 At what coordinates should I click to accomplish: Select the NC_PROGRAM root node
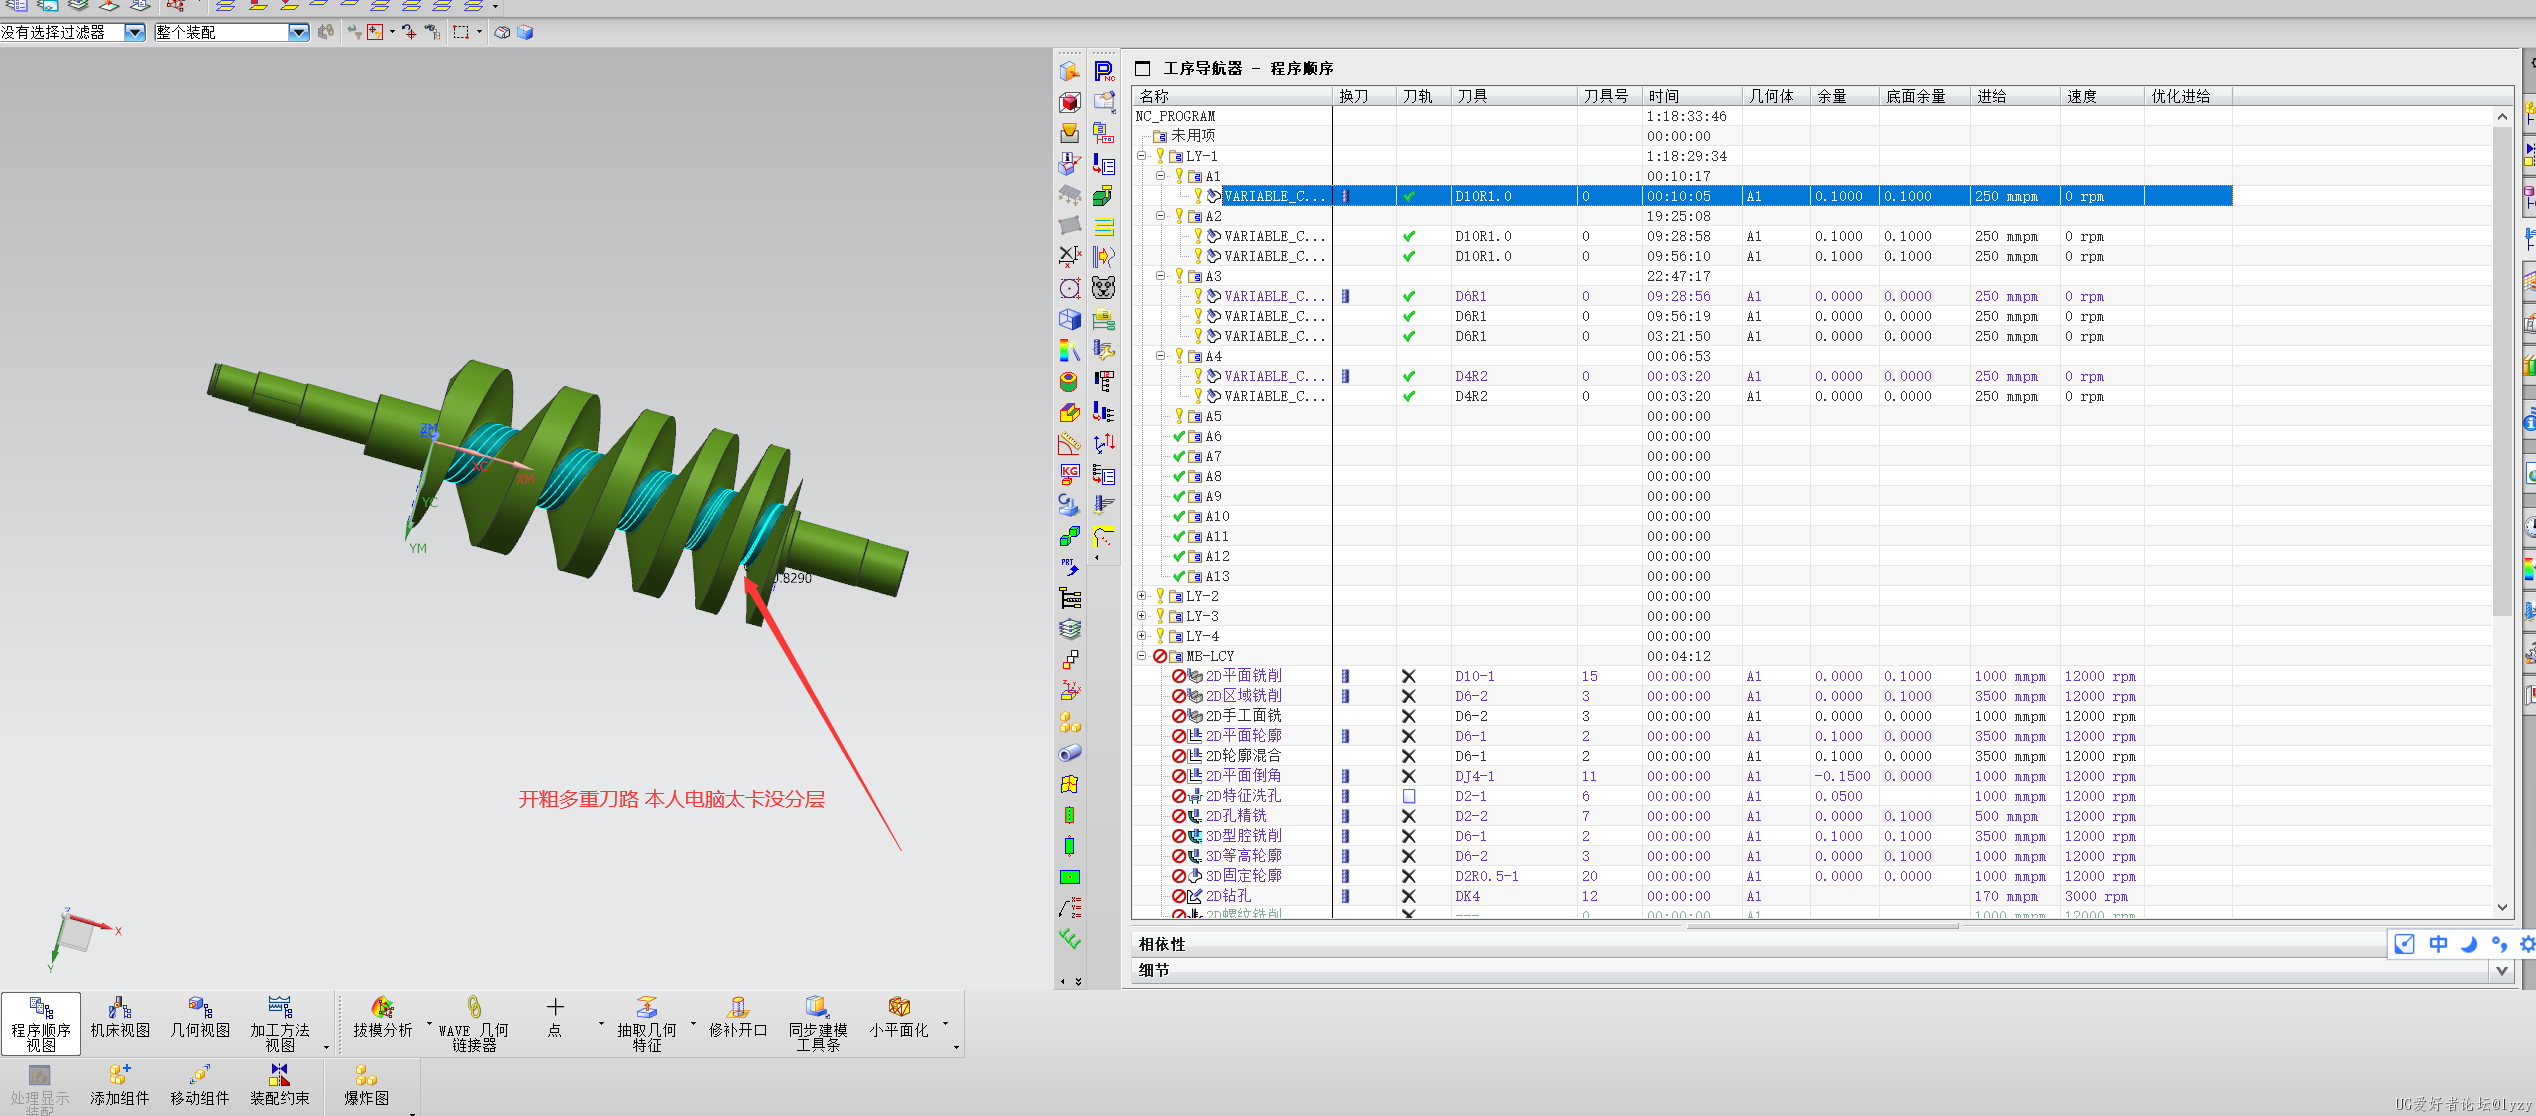tap(1175, 116)
